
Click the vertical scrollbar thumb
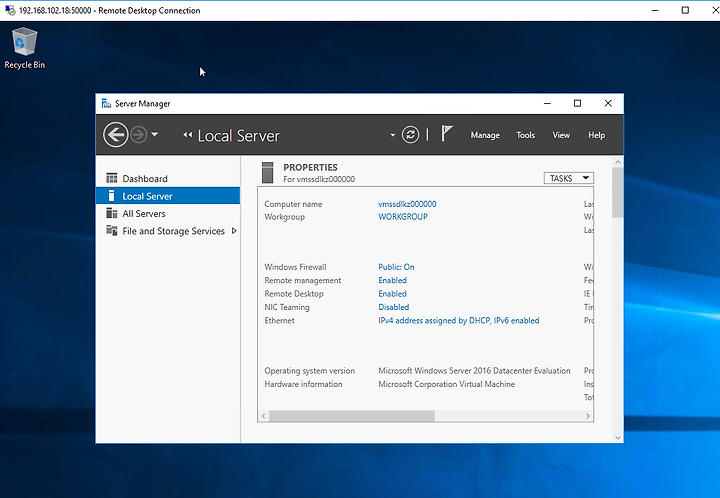(x=618, y=192)
